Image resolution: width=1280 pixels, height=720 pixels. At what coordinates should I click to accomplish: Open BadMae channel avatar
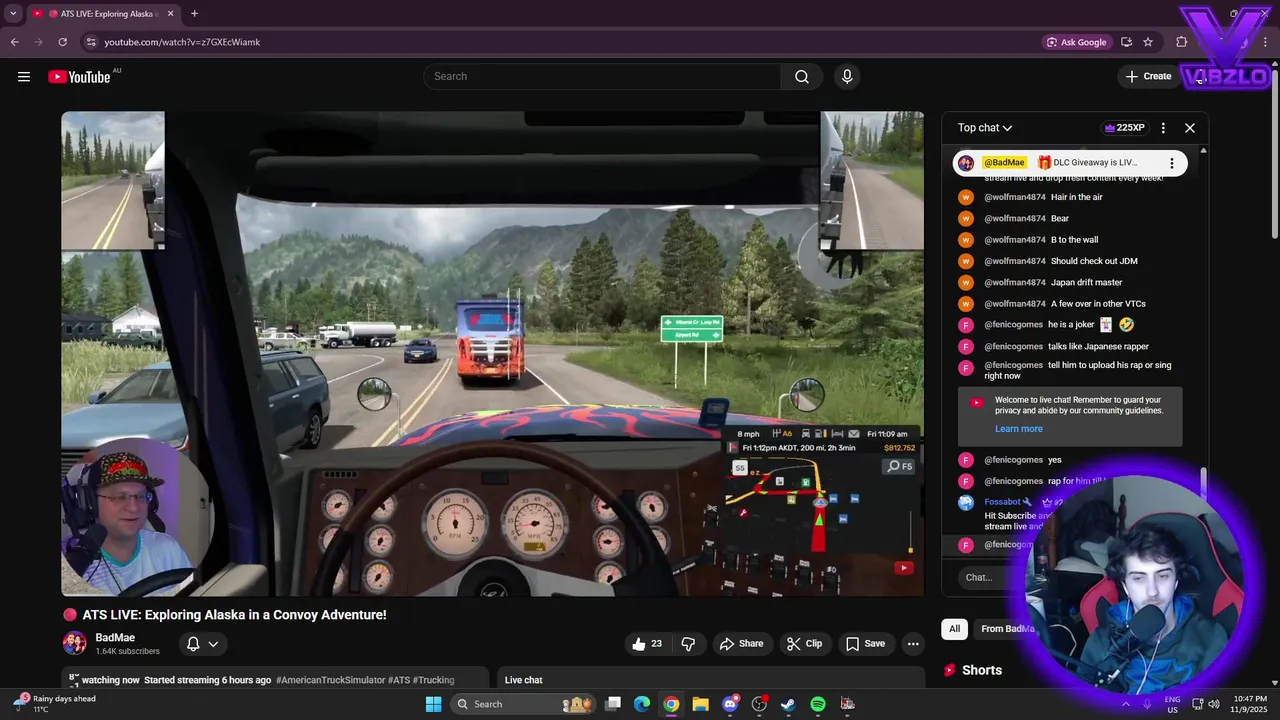point(75,644)
